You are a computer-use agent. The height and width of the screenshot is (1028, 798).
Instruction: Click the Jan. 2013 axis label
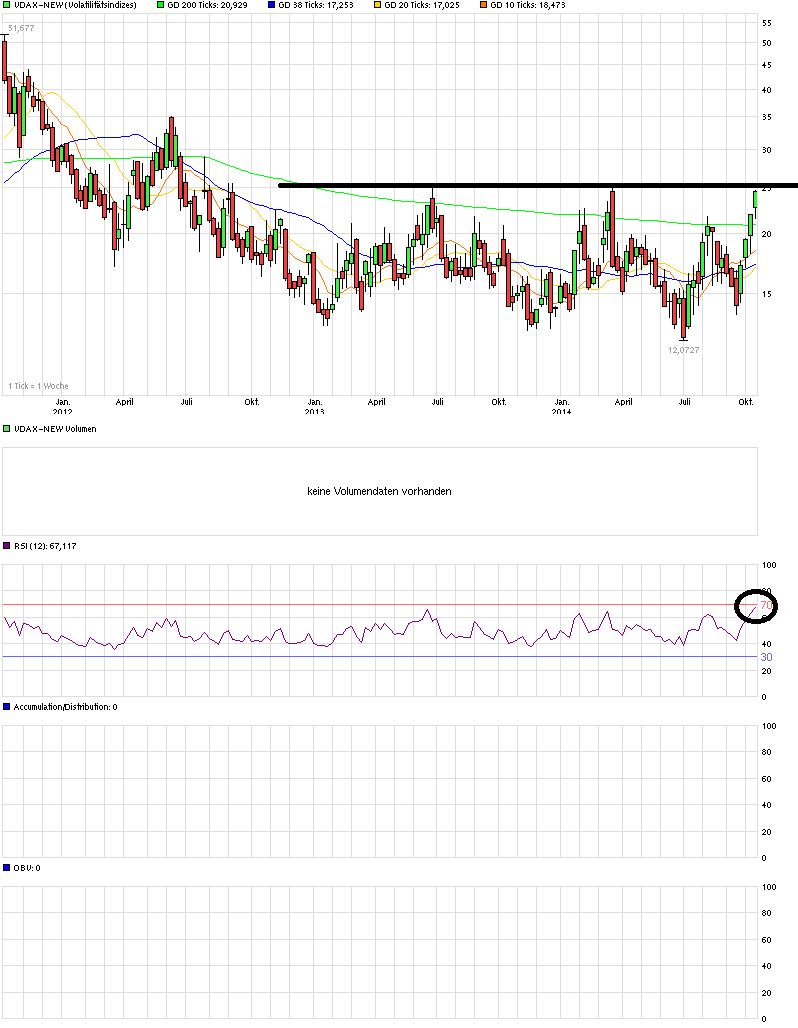pos(315,406)
